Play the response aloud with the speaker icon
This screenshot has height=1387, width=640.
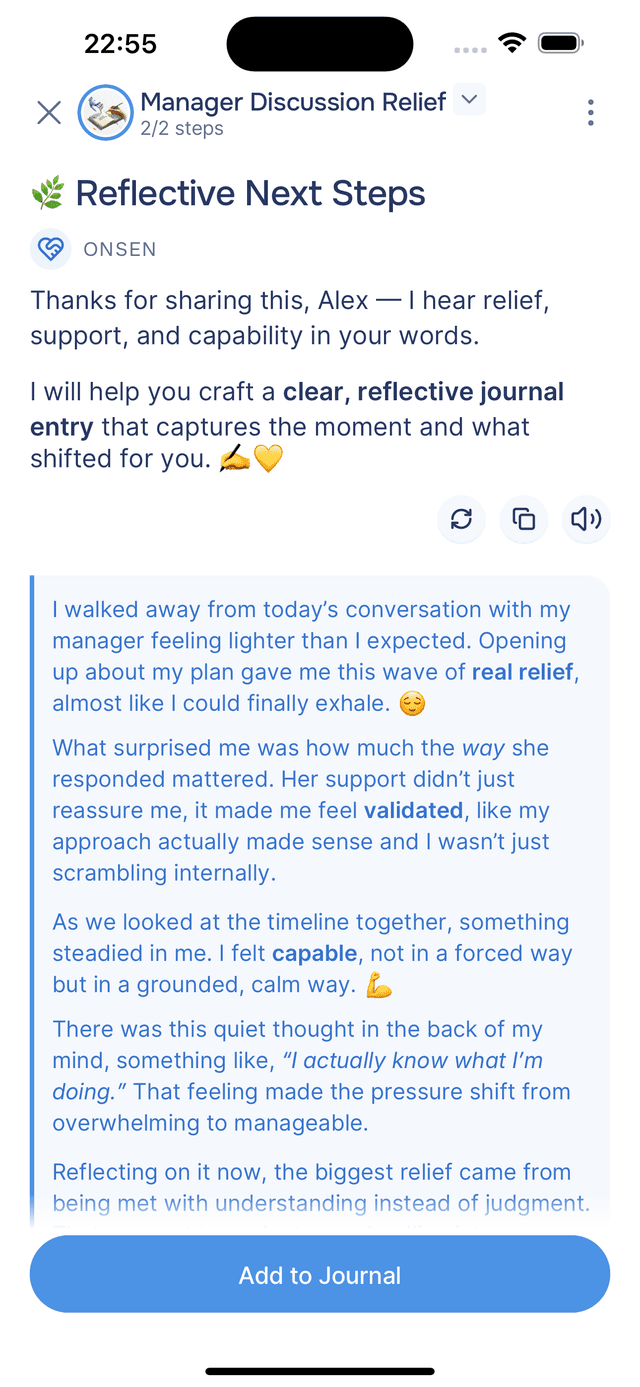coord(586,520)
